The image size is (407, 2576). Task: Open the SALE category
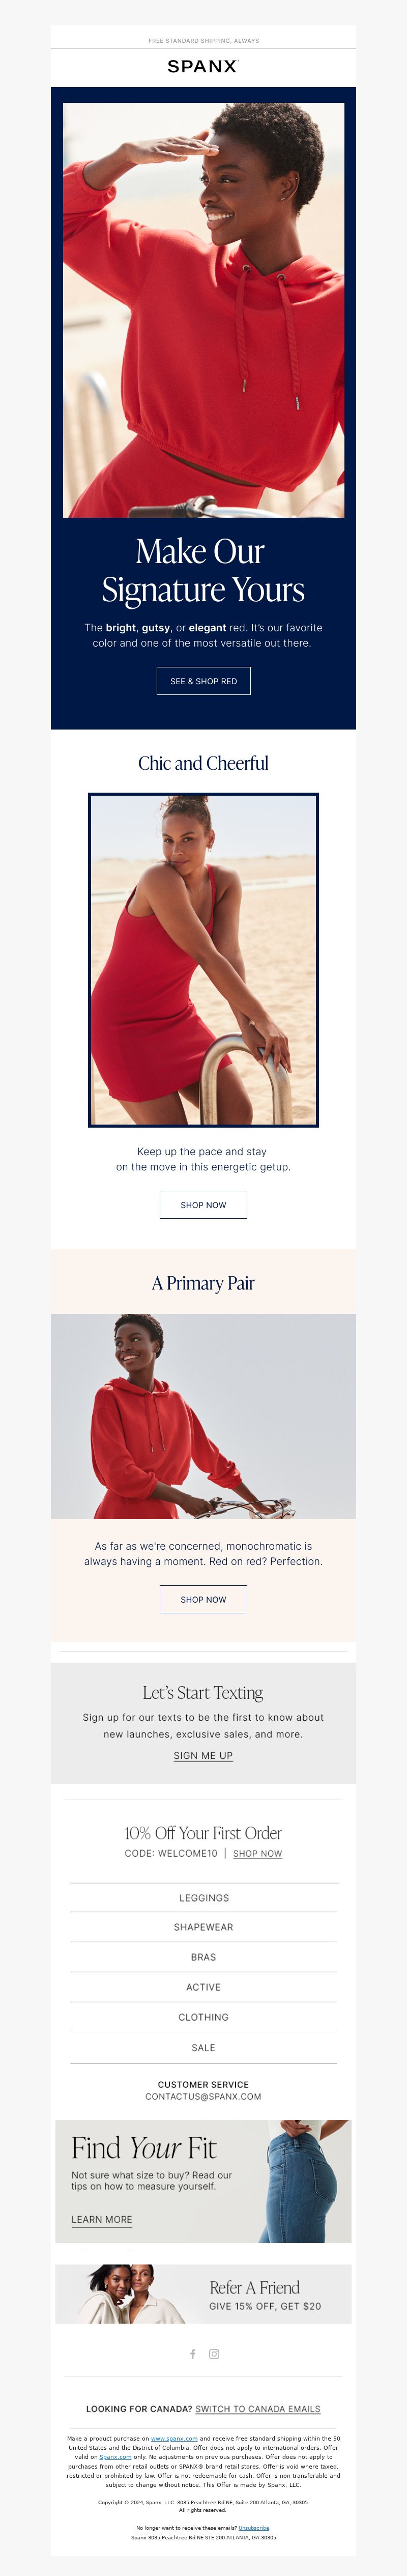(x=203, y=2047)
